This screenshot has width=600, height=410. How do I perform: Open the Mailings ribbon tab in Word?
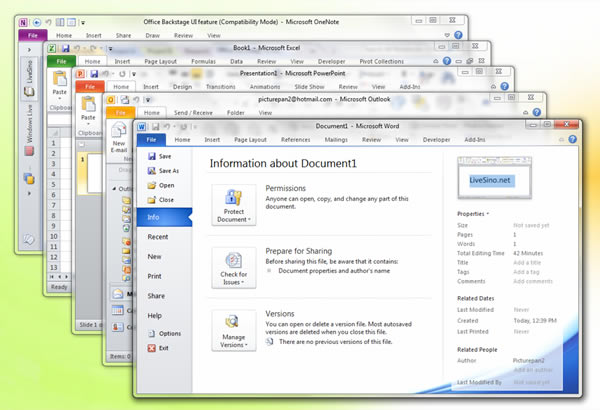coord(337,140)
